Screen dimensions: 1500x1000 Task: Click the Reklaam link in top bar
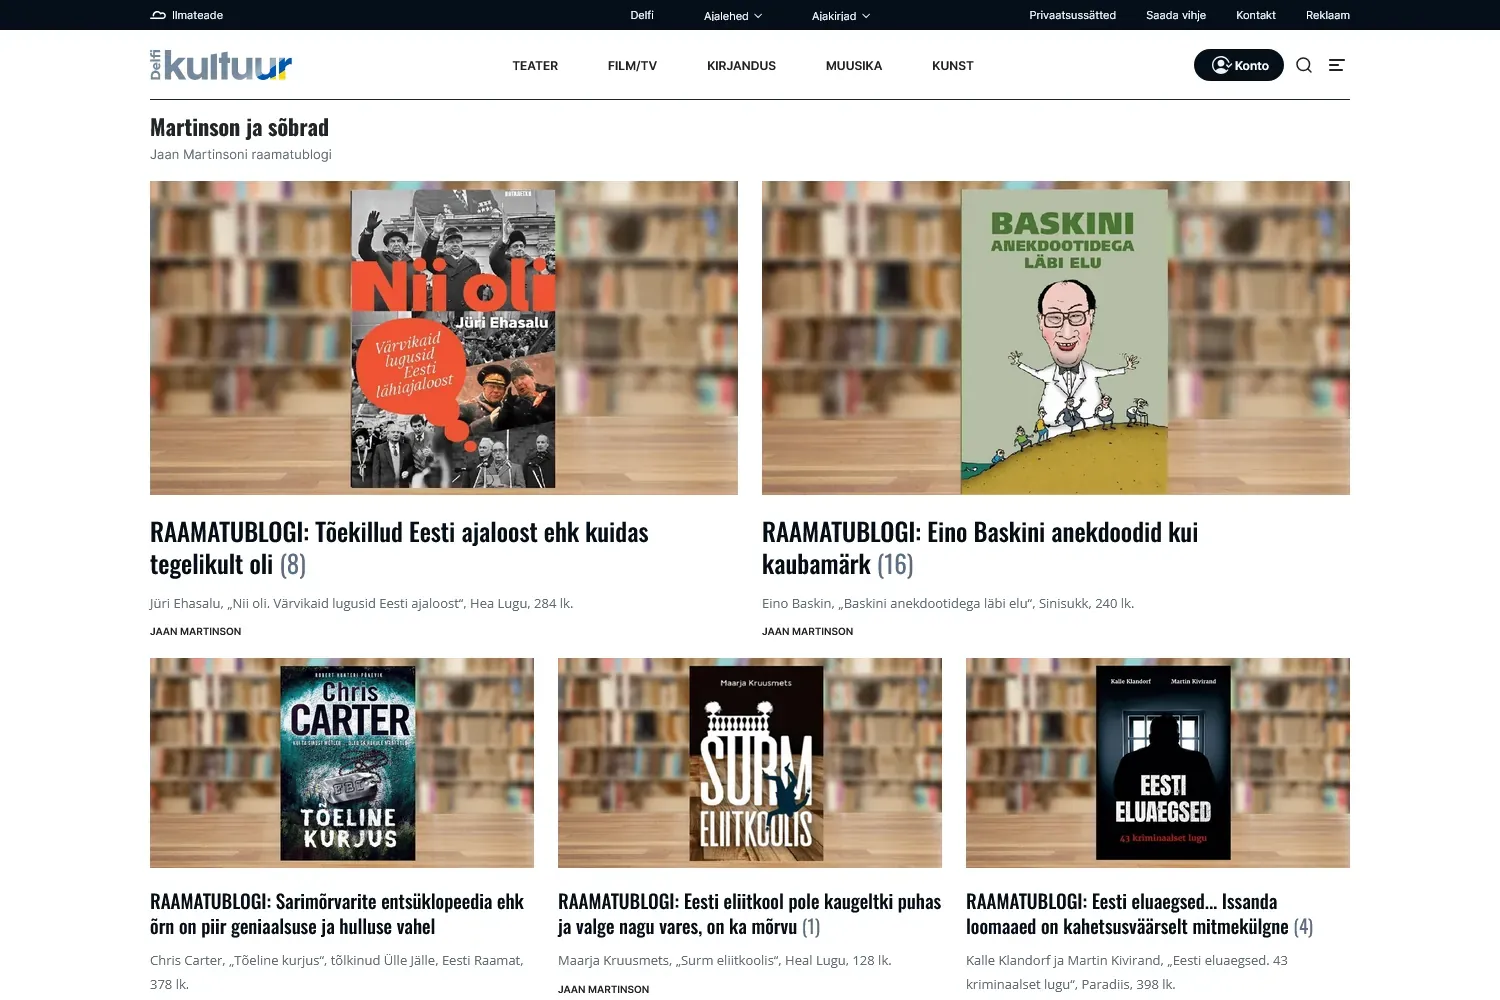point(1327,15)
